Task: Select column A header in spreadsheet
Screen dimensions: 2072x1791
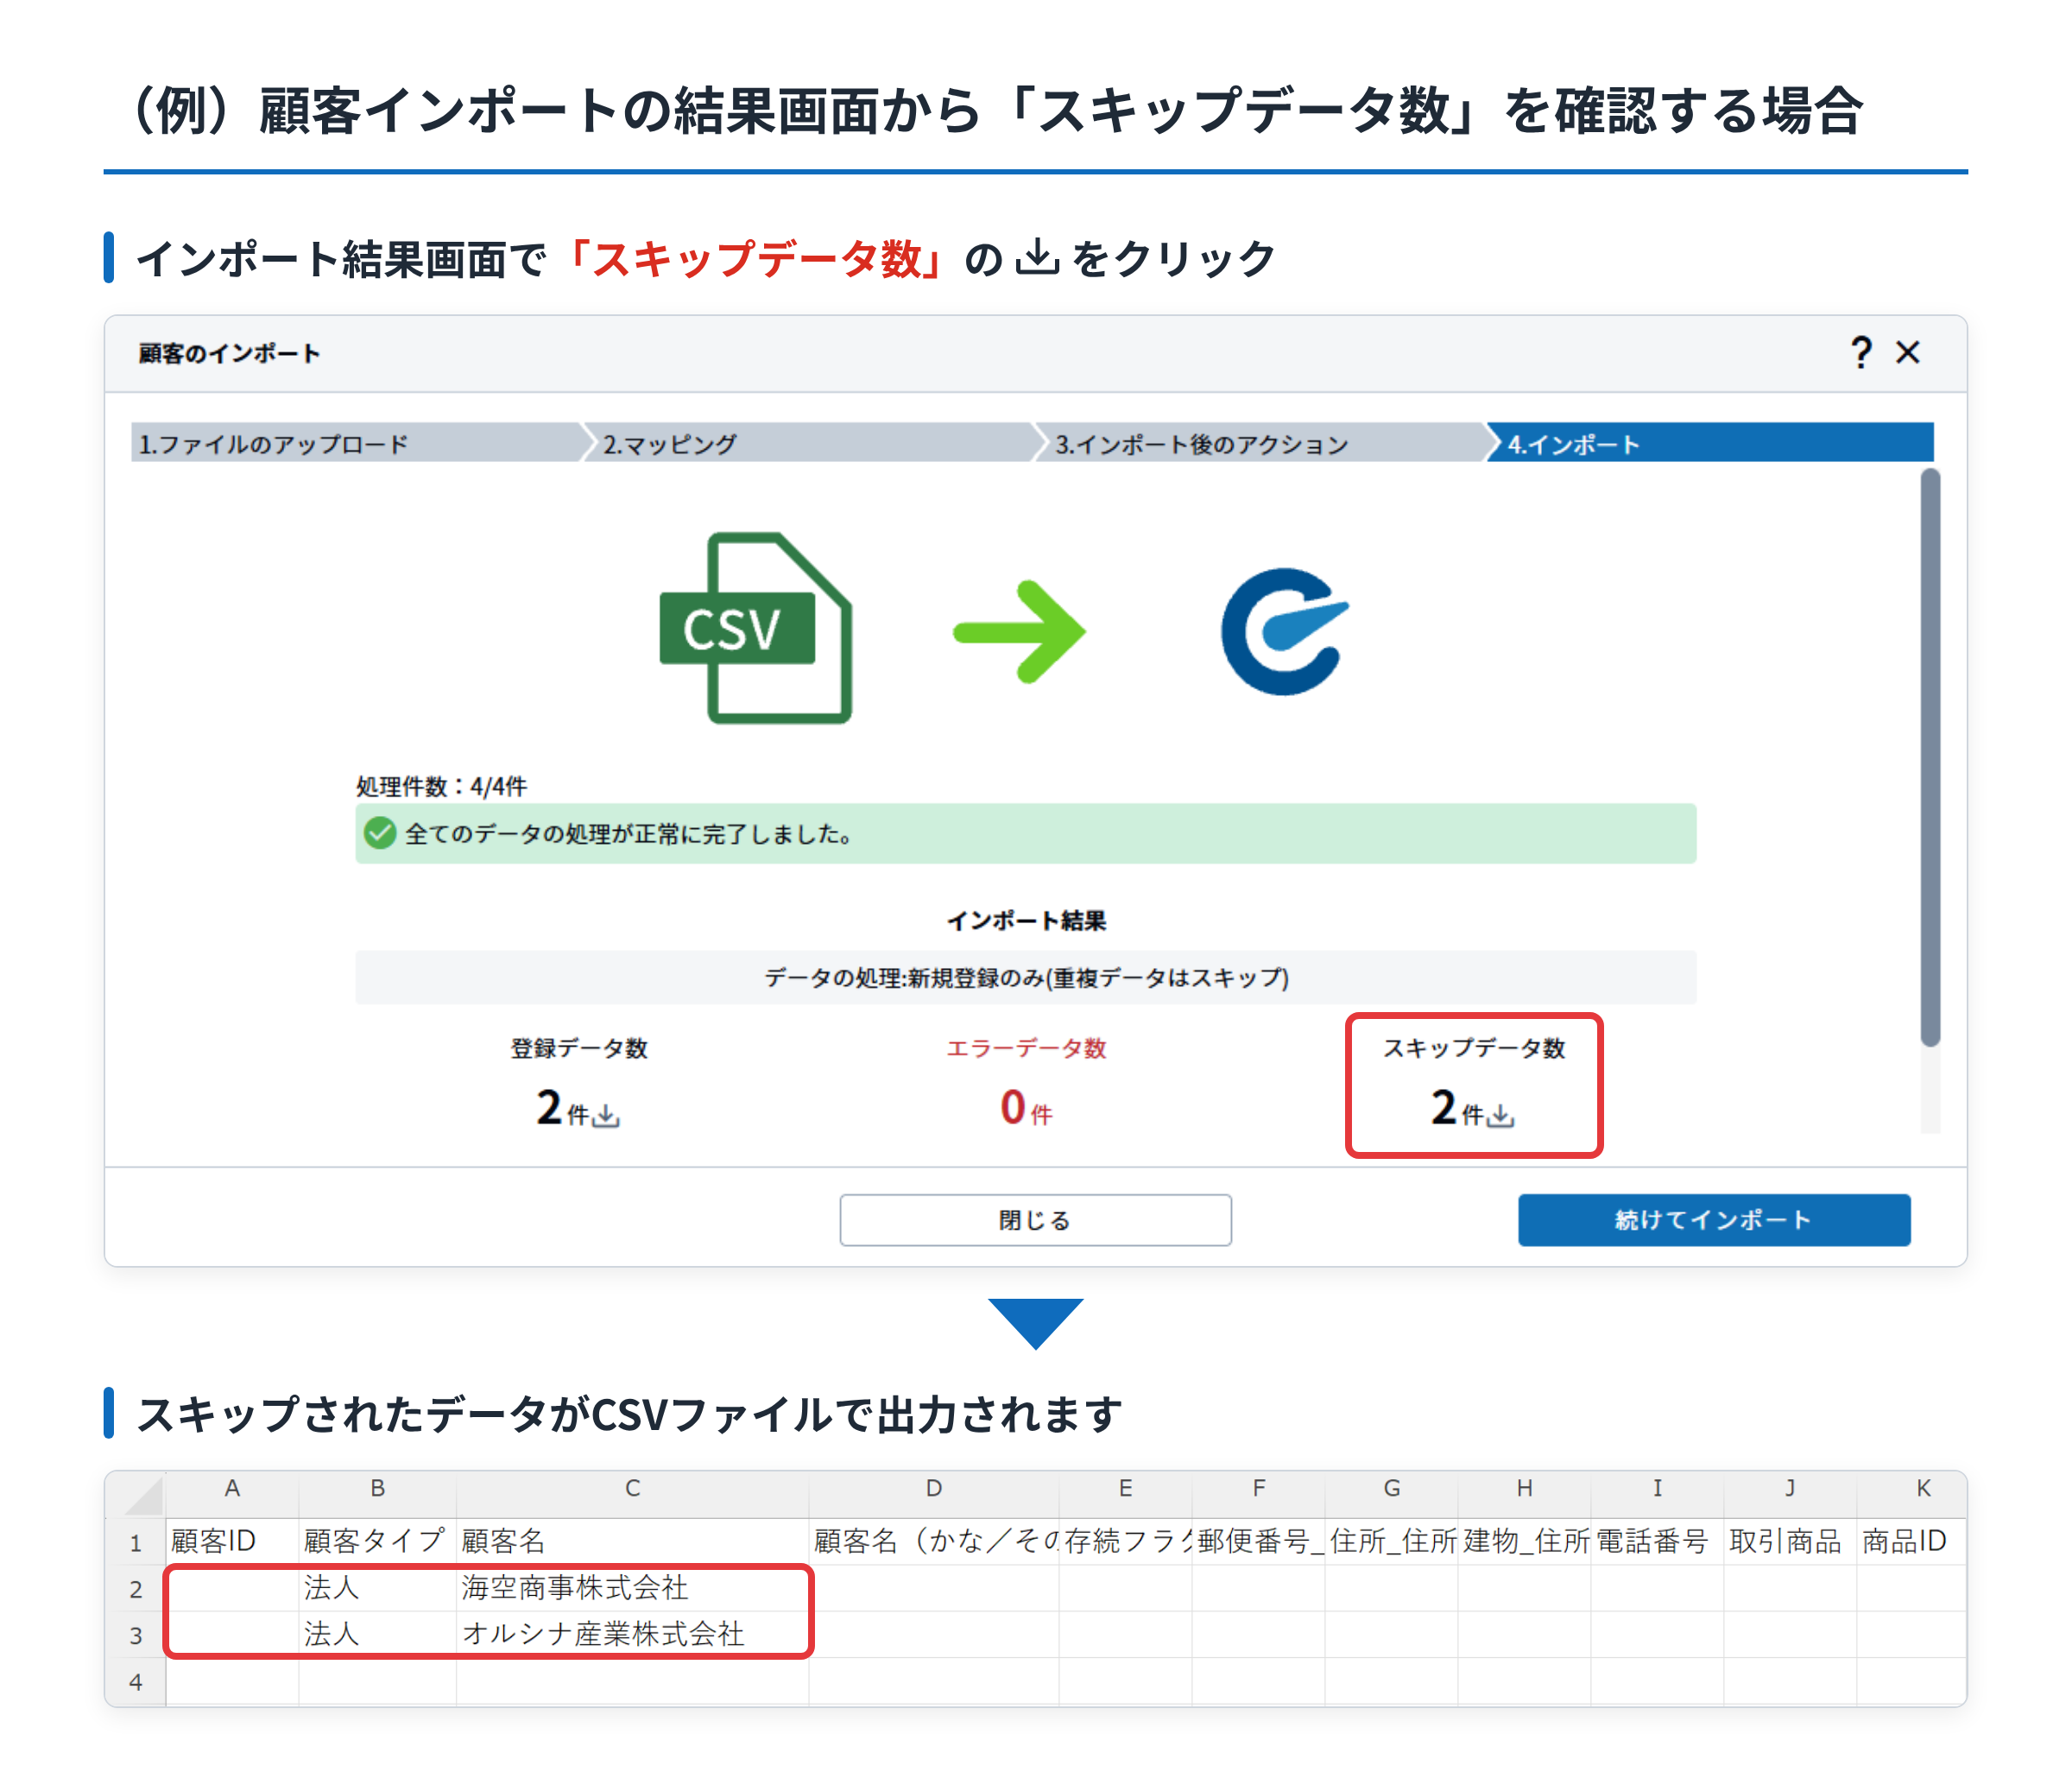Action: [232, 1488]
